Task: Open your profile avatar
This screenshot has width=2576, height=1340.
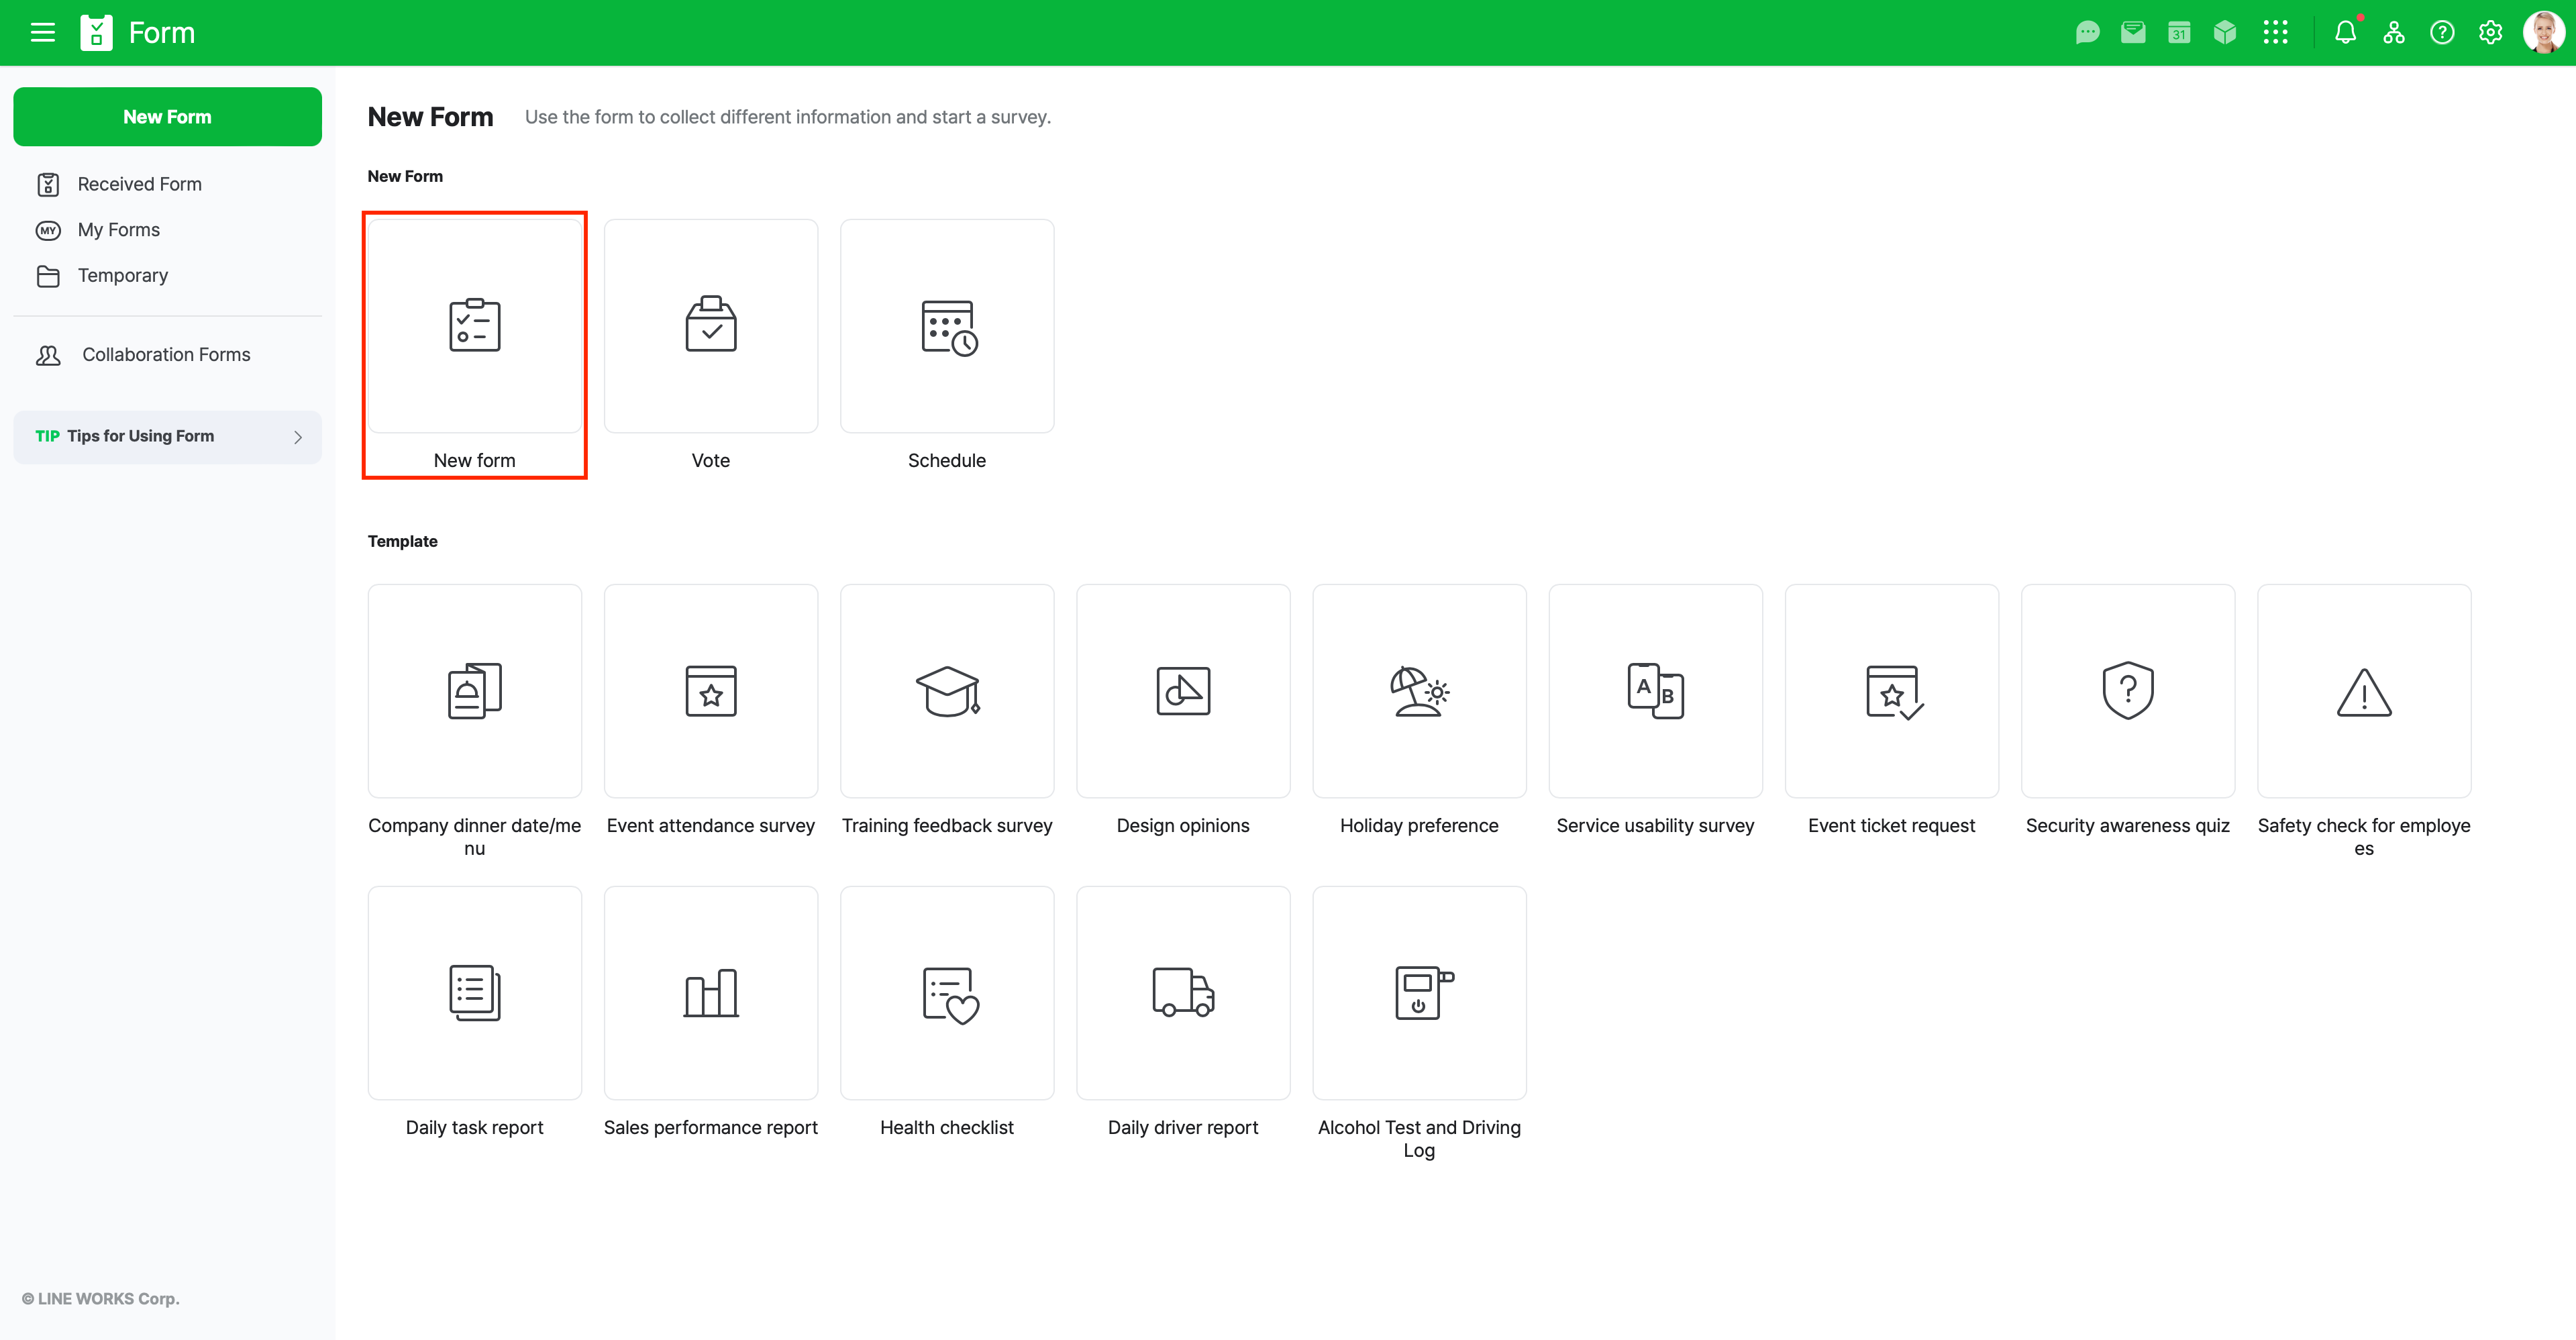Action: click(2544, 32)
